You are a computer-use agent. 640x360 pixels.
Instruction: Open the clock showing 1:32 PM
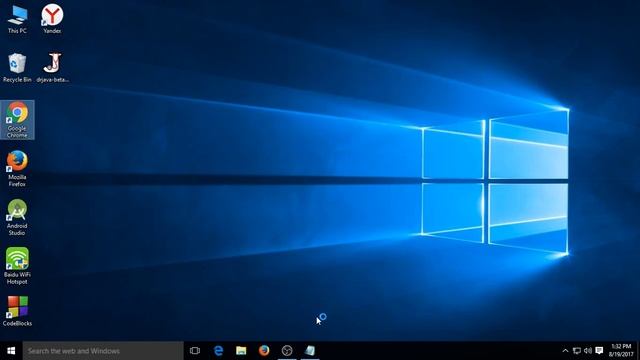pos(621,351)
